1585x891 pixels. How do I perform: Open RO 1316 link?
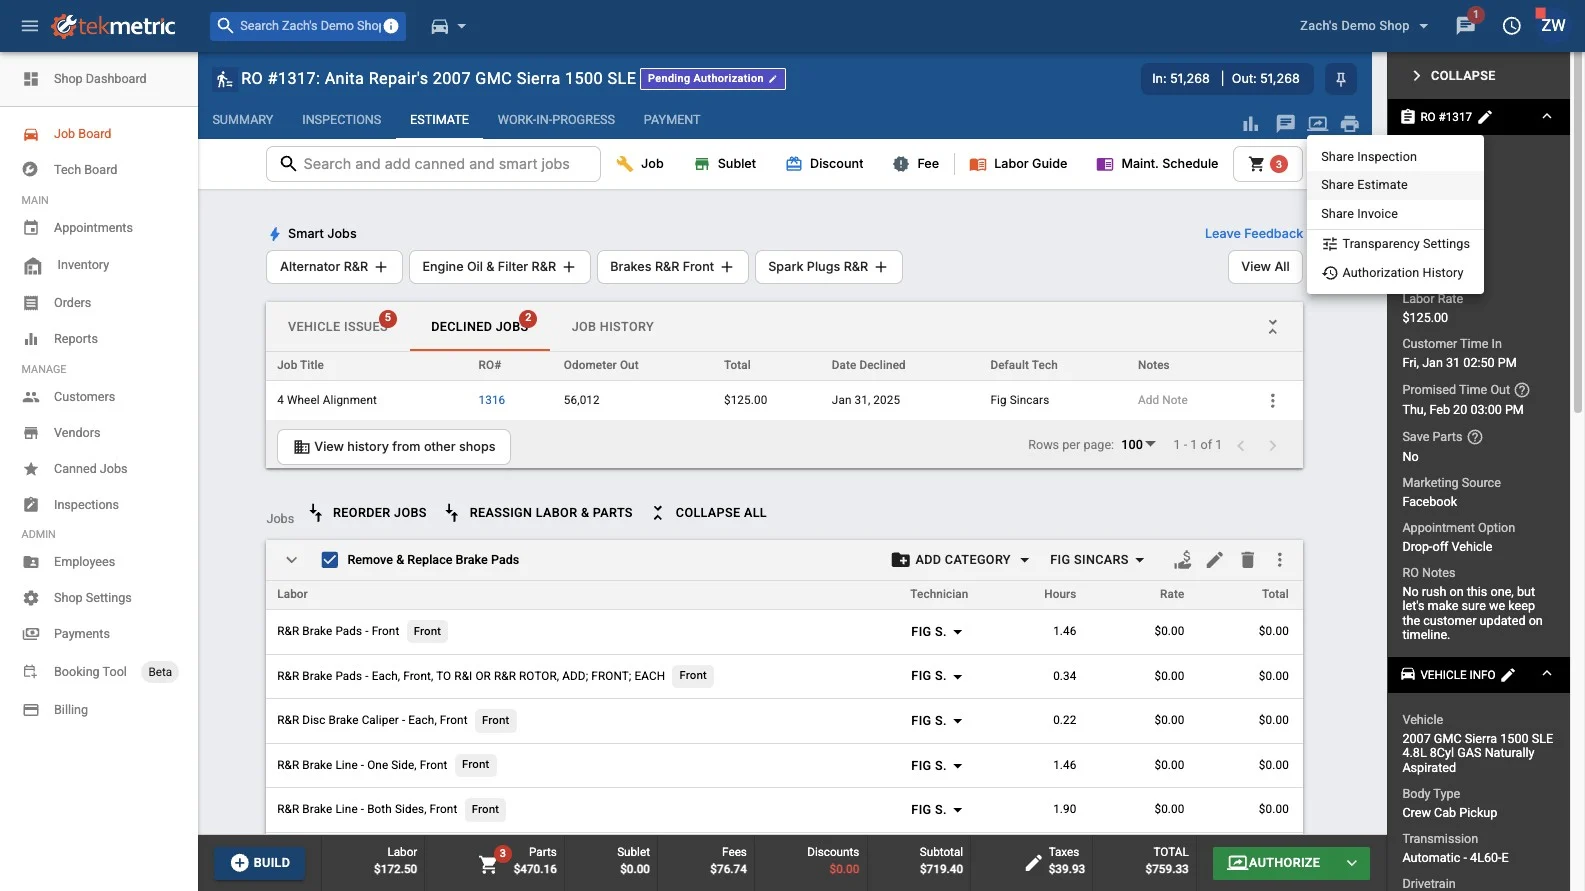491,401
